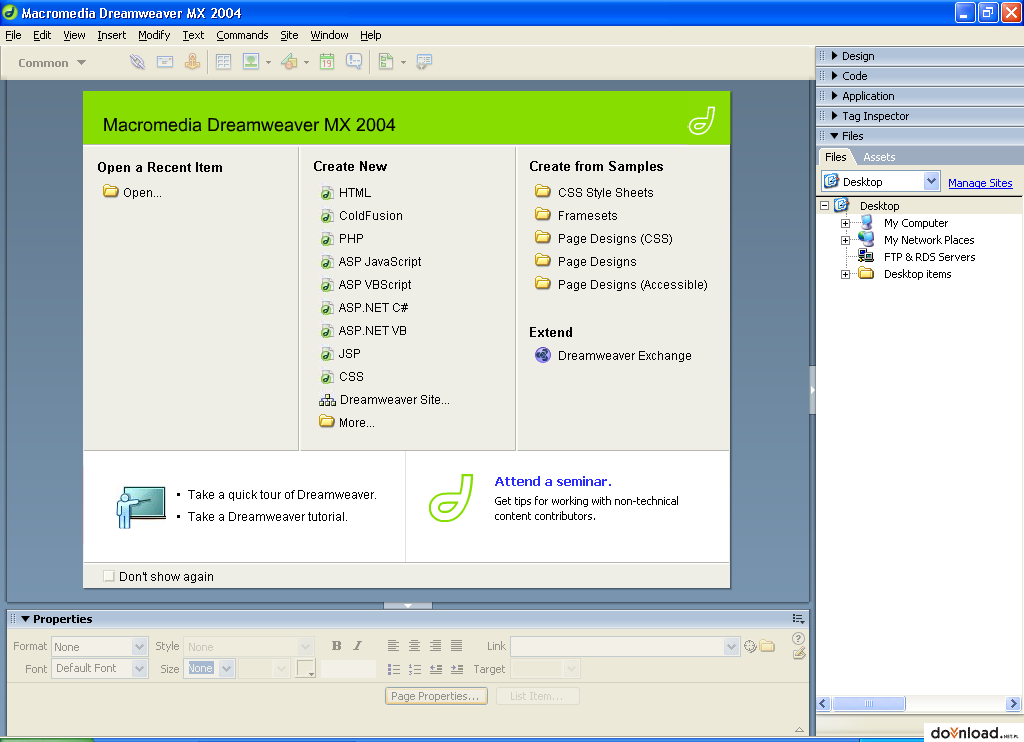The width and height of the screenshot is (1024, 742).
Task: Toggle Bold in Properties panel
Action: tap(336, 646)
